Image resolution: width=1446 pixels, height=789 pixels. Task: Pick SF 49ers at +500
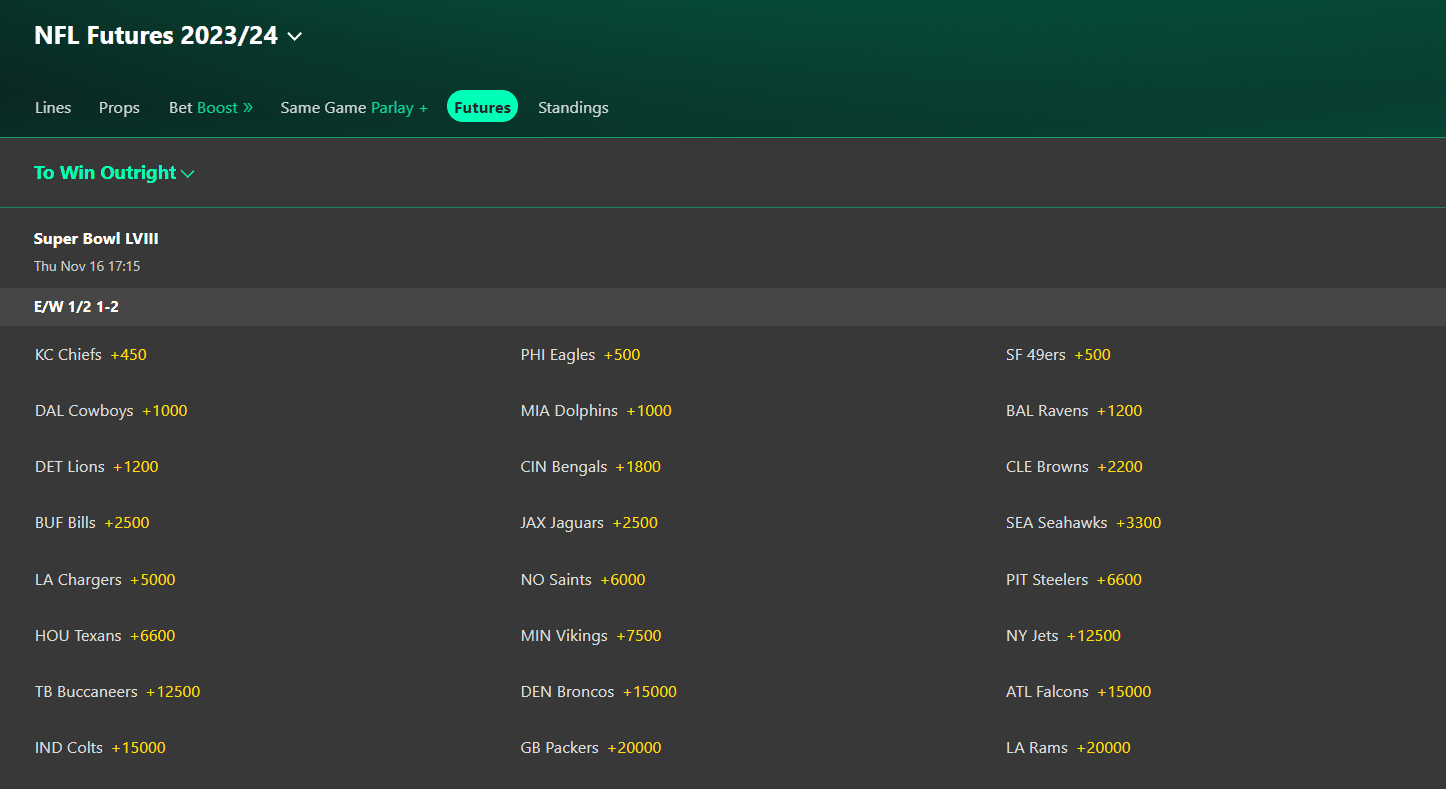pos(1058,355)
